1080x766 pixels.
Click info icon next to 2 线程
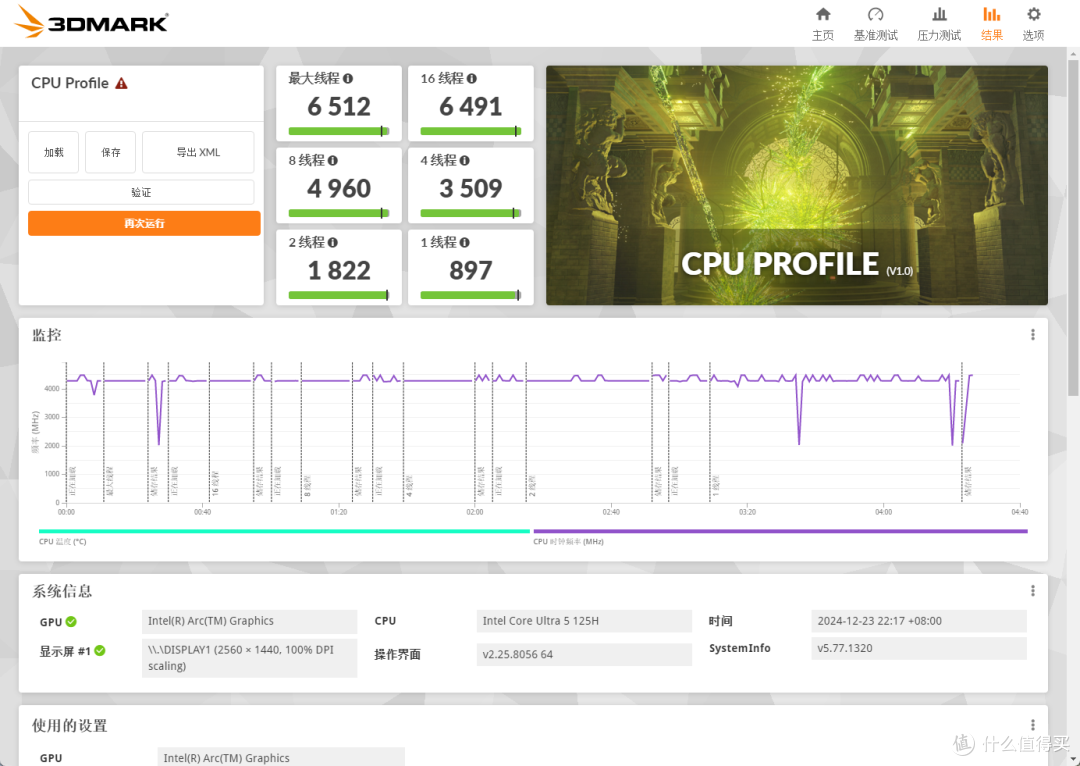pyautogui.click(x=333, y=242)
